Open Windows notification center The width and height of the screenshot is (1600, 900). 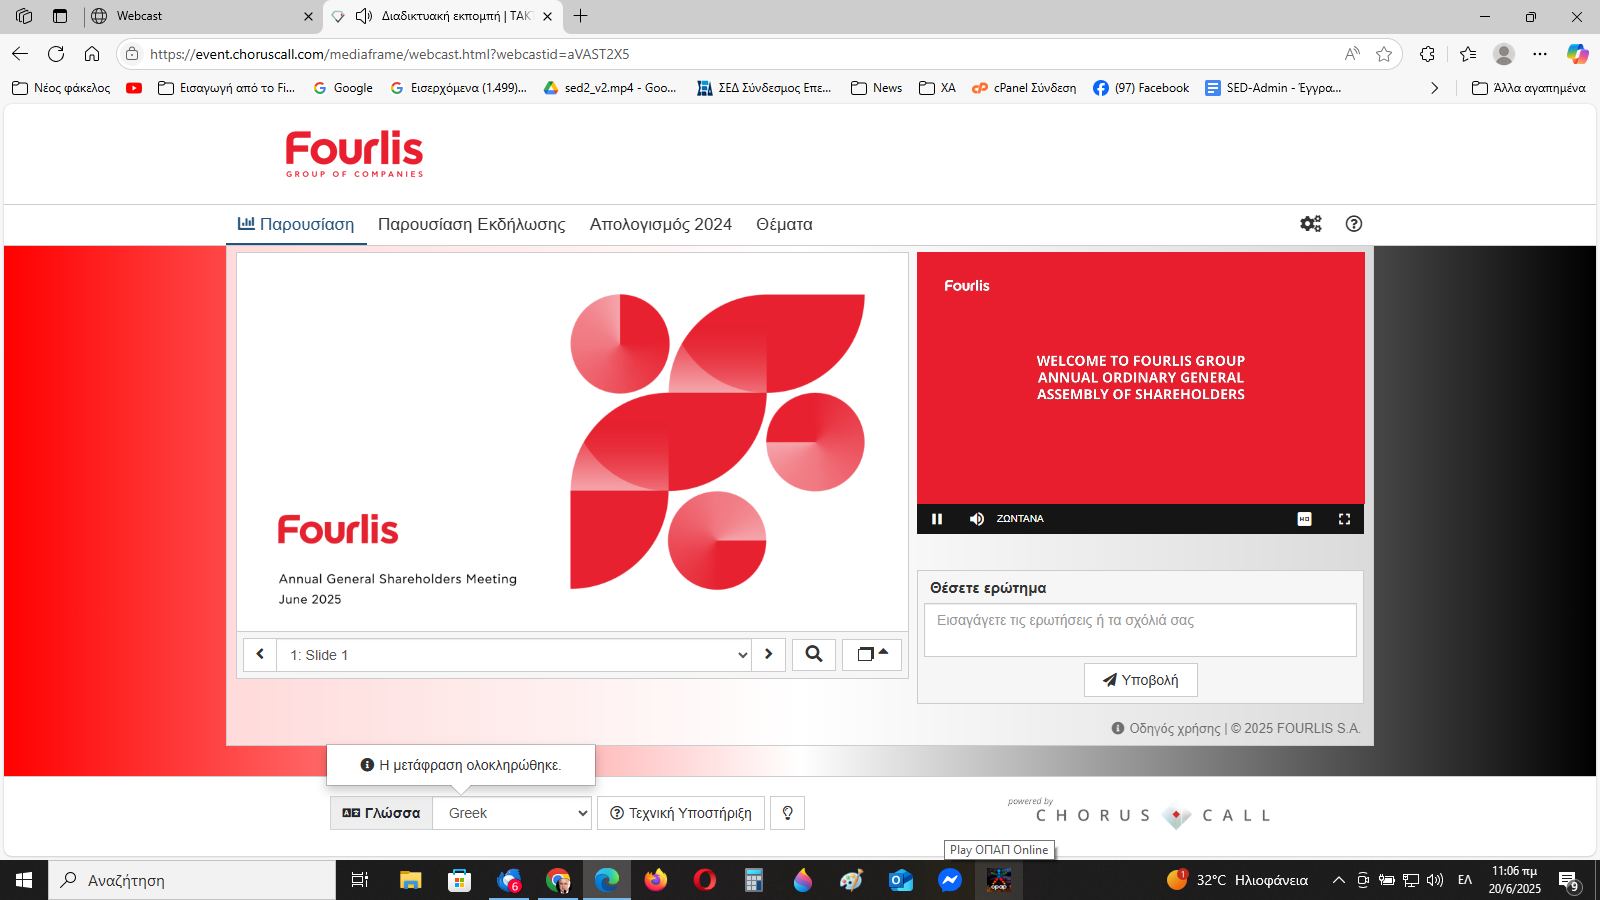1568,880
